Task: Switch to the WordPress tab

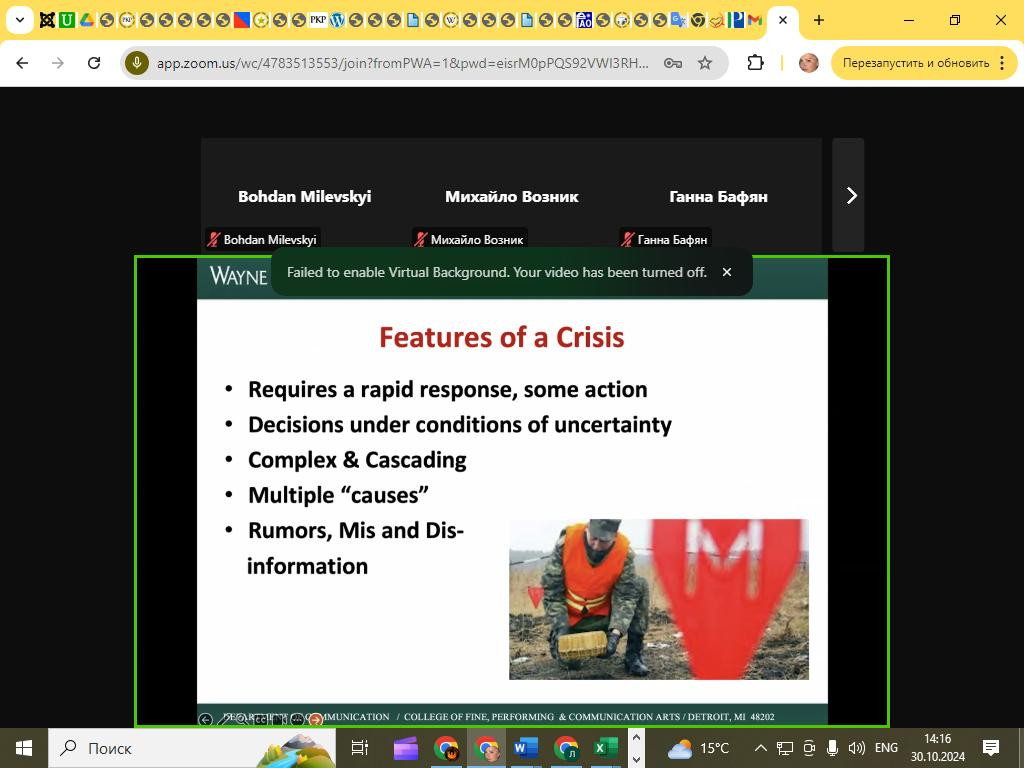Action: click(337, 20)
